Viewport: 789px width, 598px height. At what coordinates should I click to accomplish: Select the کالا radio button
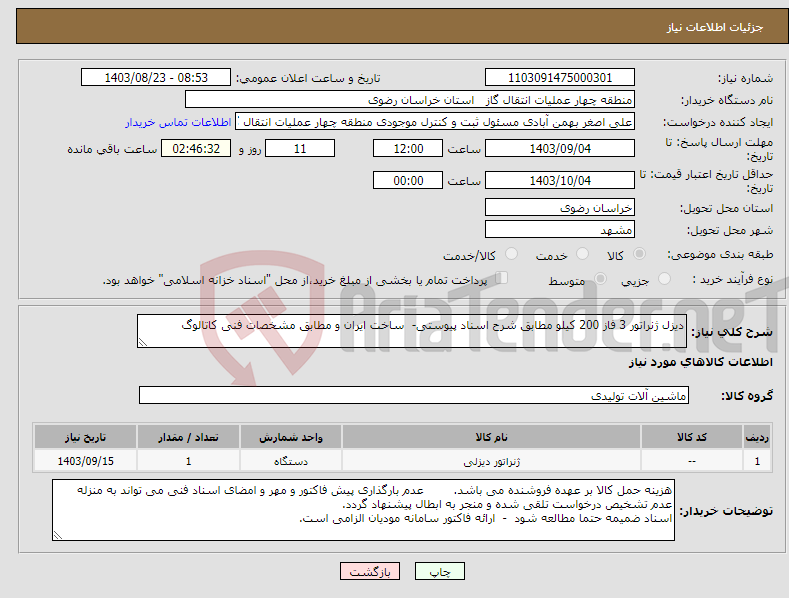click(639, 254)
